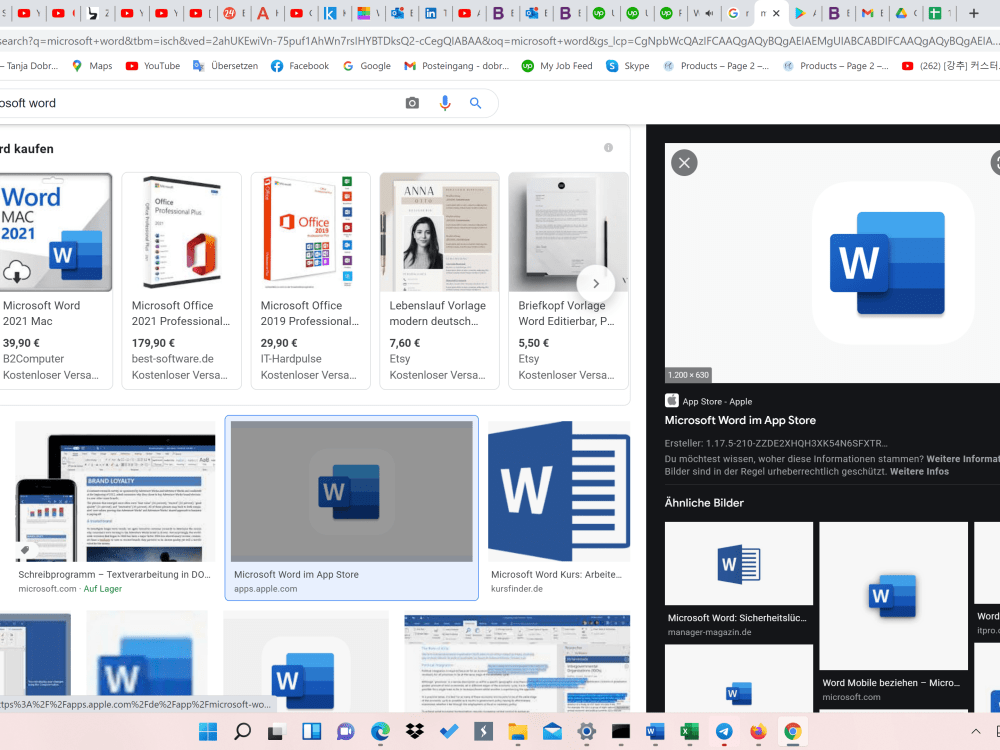Switch to the LinkedIn browser tab
The height and width of the screenshot is (750, 1000).
click(x=436, y=13)
